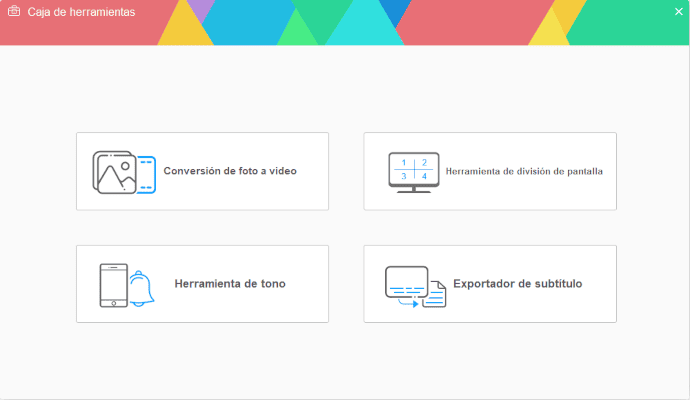Screen dimensions: 690x400
Task: Open "Exportador de subtítulo"
Action: point(490,284)
